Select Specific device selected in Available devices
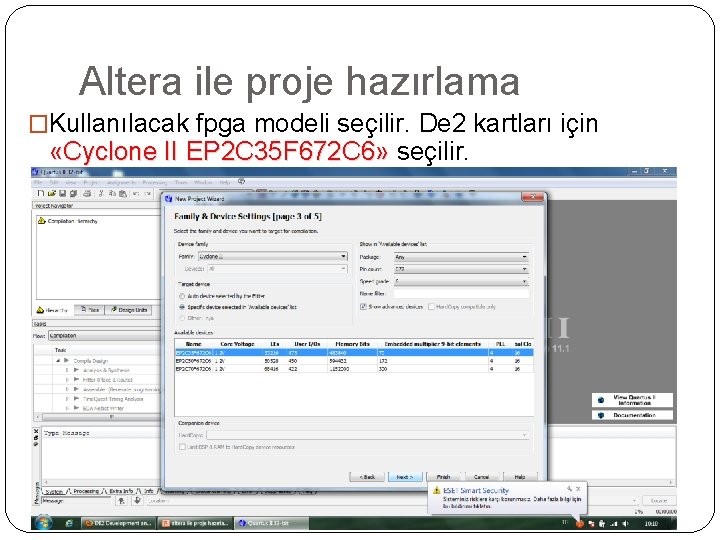 point(182,307)
